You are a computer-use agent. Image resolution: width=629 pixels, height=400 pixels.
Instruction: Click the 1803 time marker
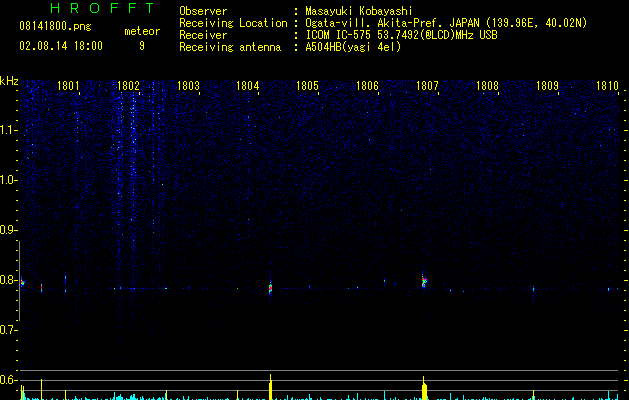pyautogui.click(x=188, y=86)
